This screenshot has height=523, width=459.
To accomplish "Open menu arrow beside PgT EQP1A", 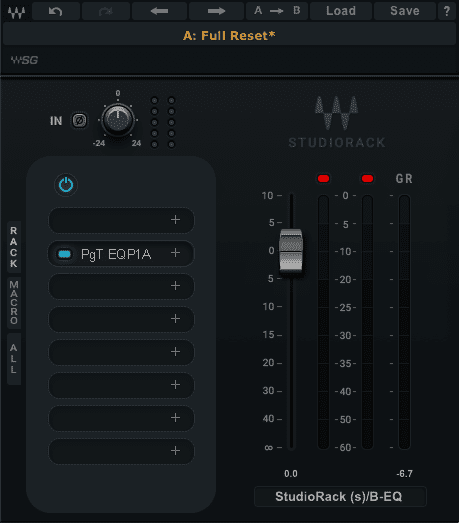I will [x=175, y=253].
